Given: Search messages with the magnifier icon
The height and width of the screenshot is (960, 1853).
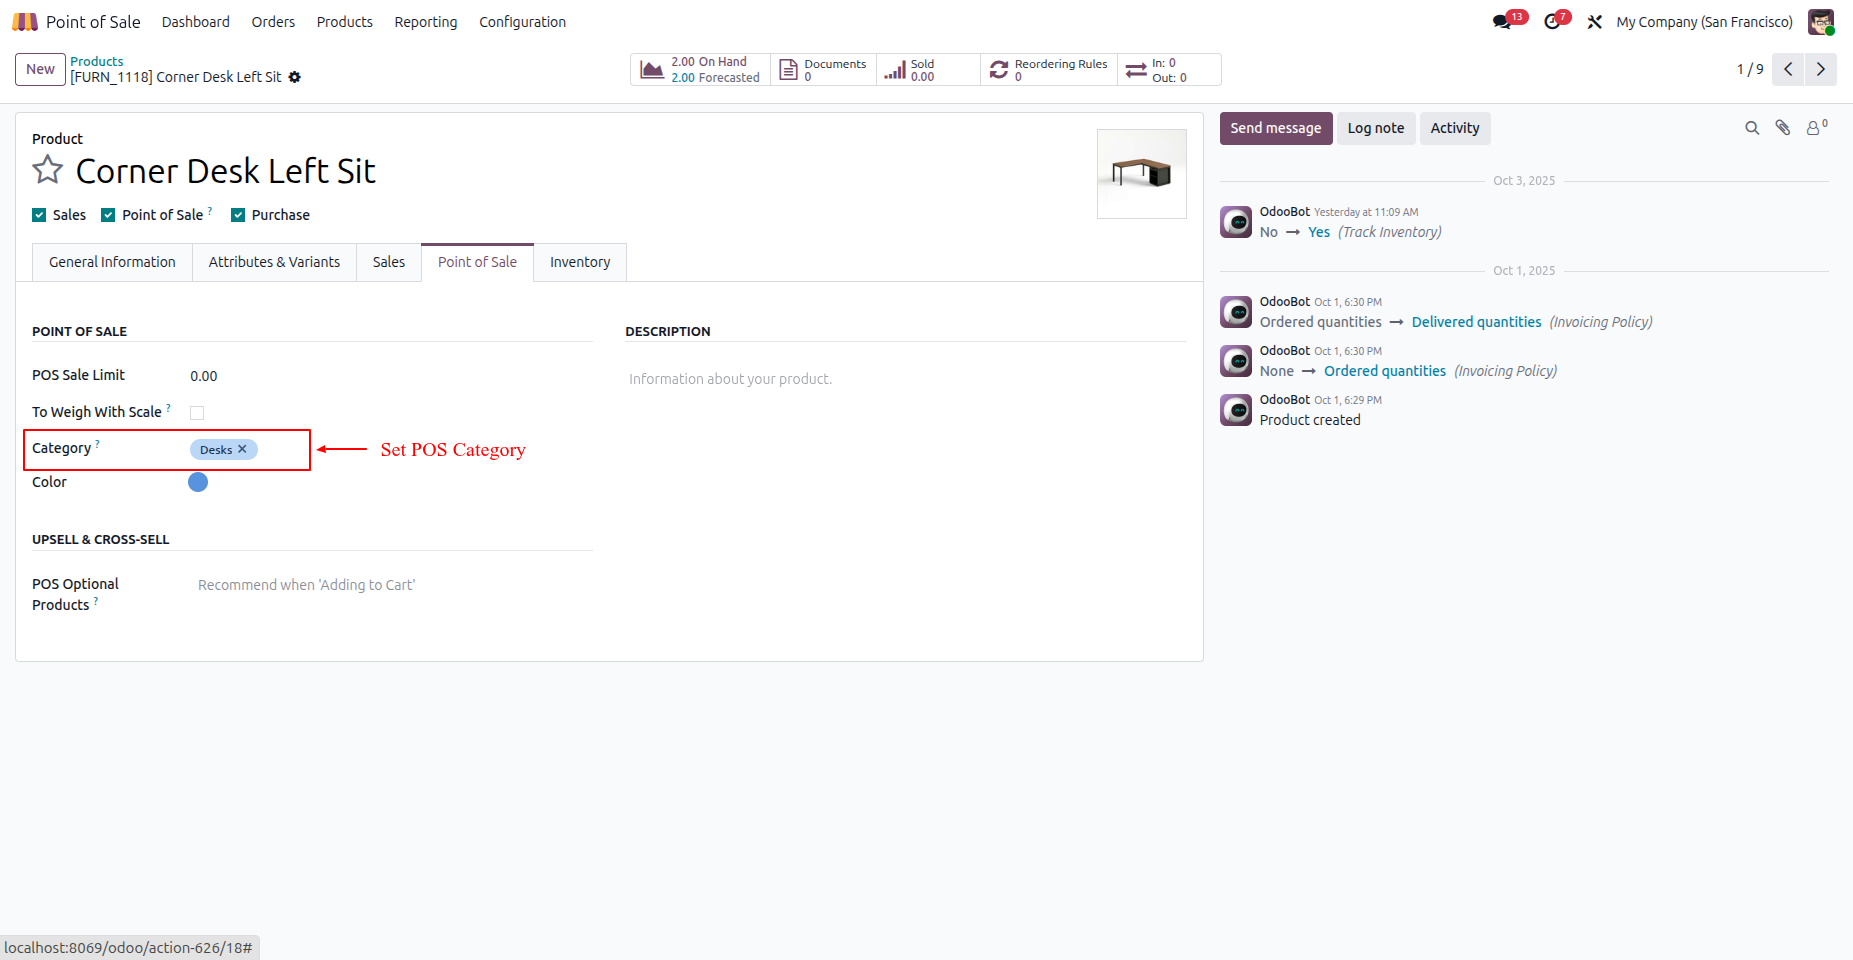Looking at the screenshot, I should (x=1752, y=128).
